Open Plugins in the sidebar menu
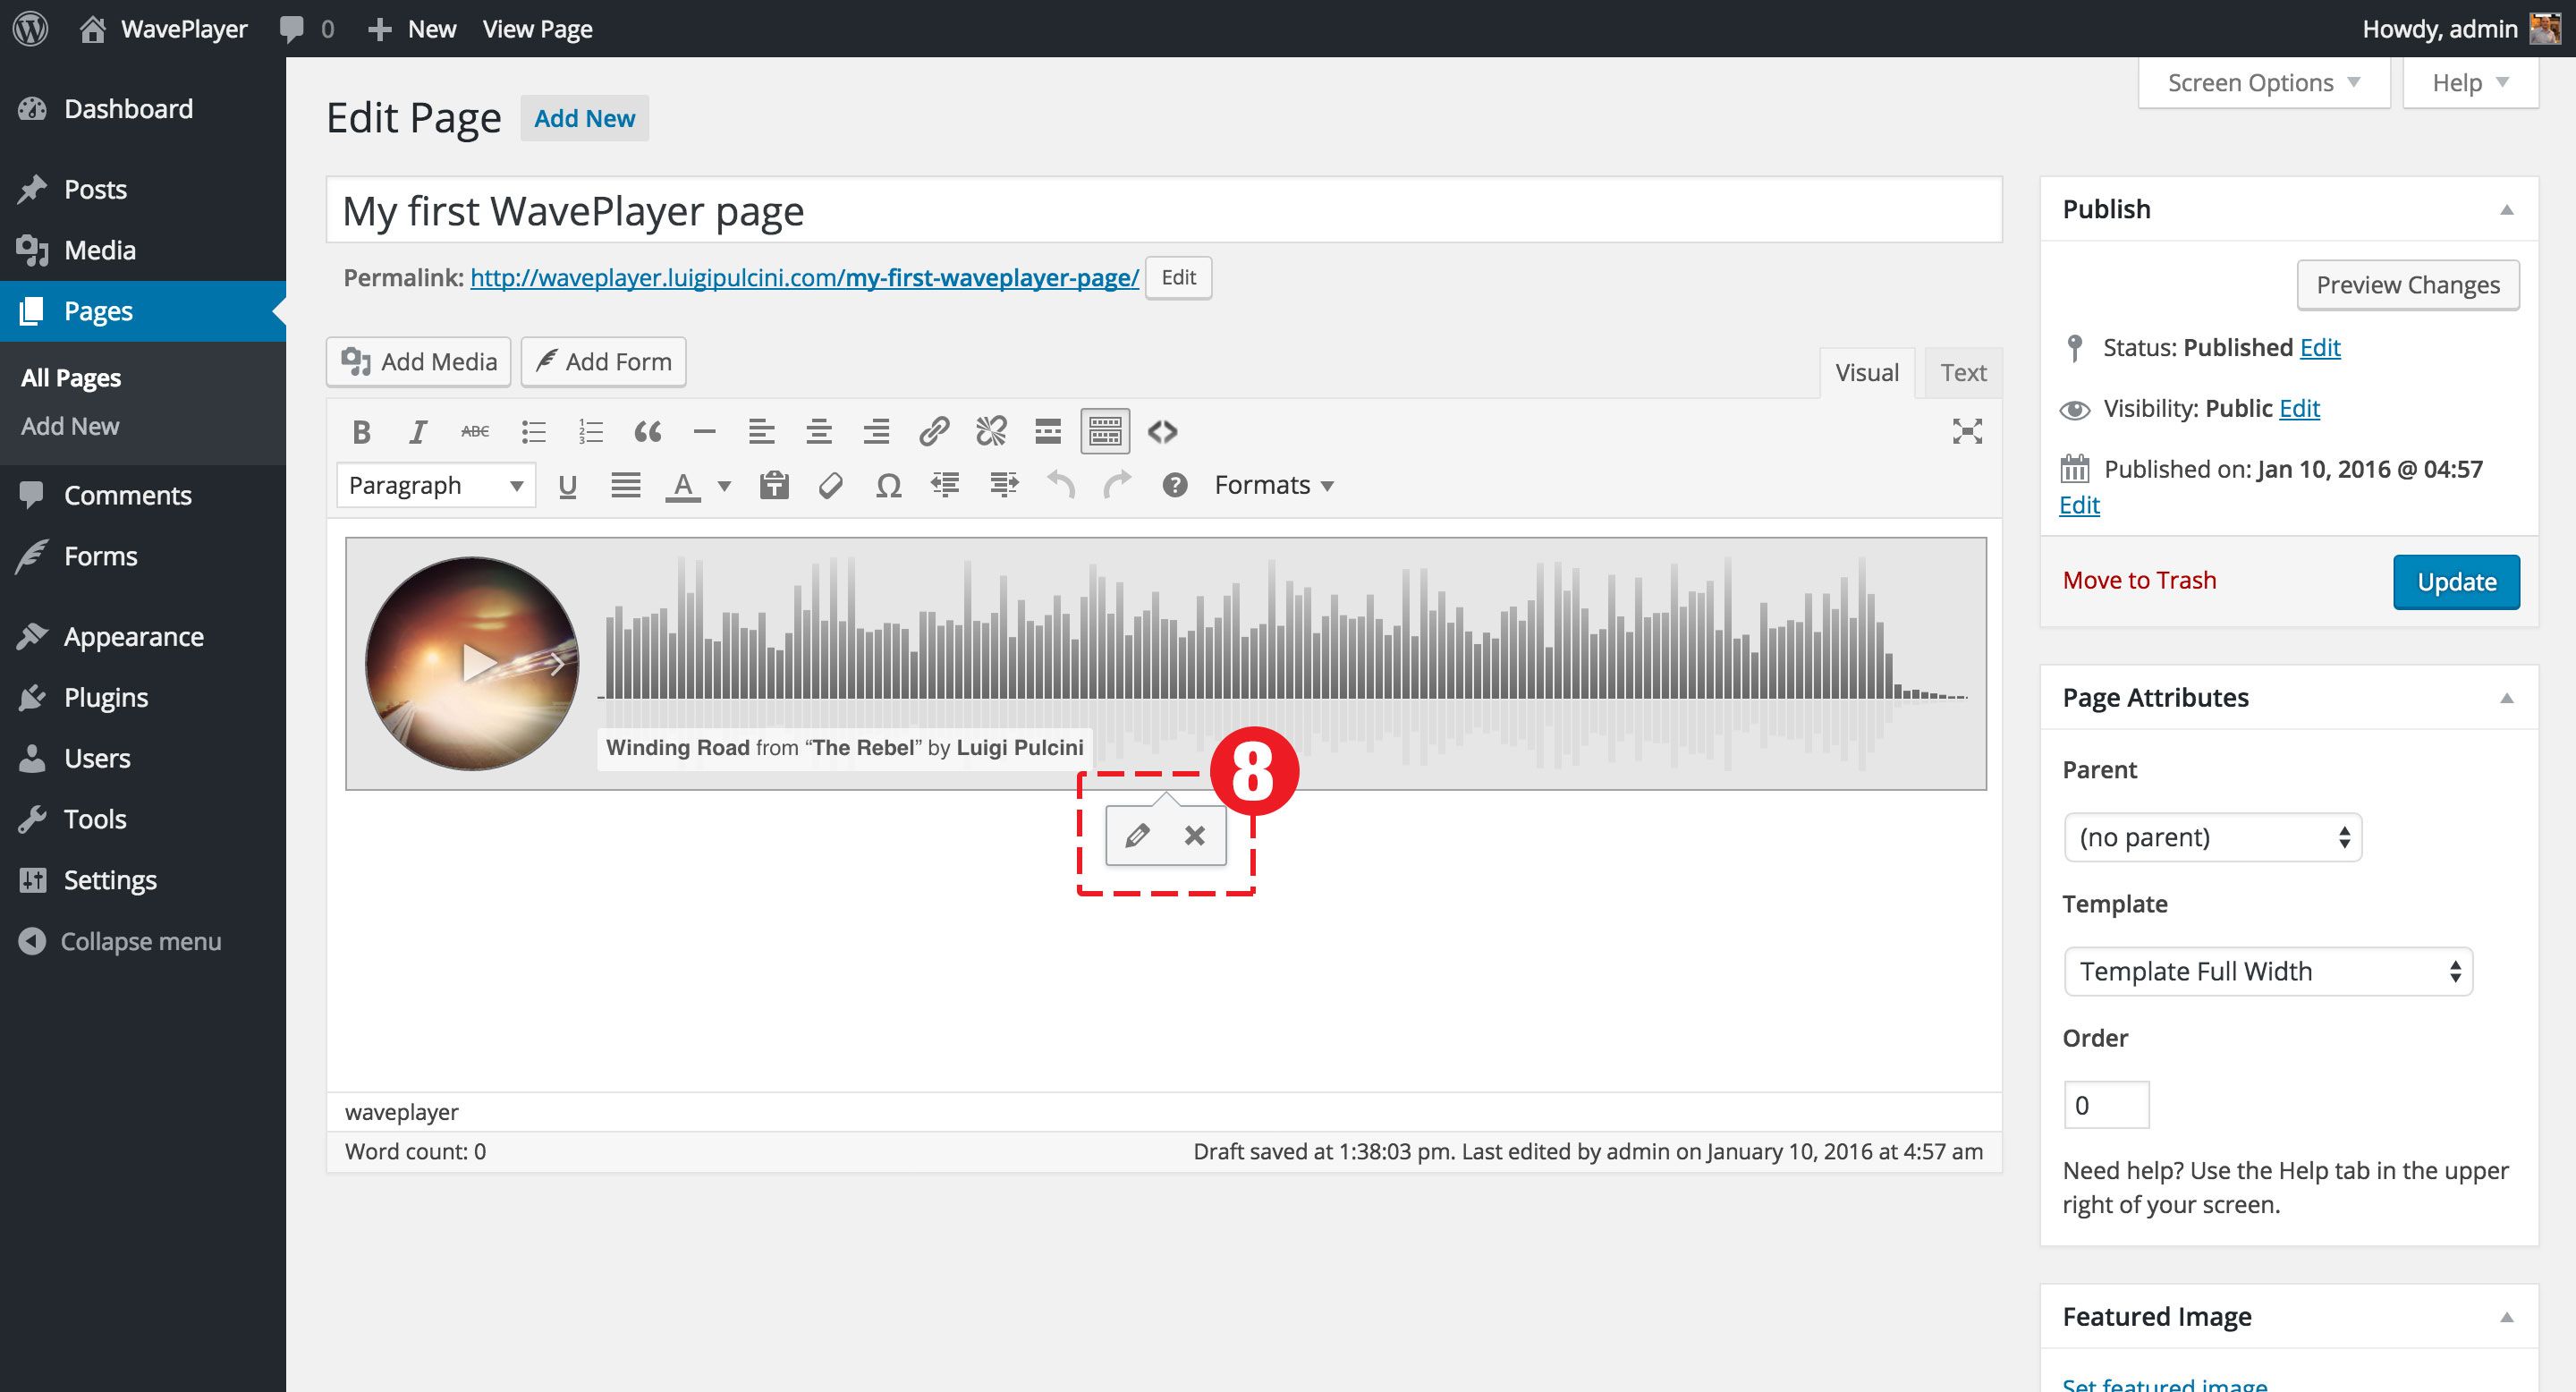This screenshot has height=1392, width=2576. [x=106, y=697]
